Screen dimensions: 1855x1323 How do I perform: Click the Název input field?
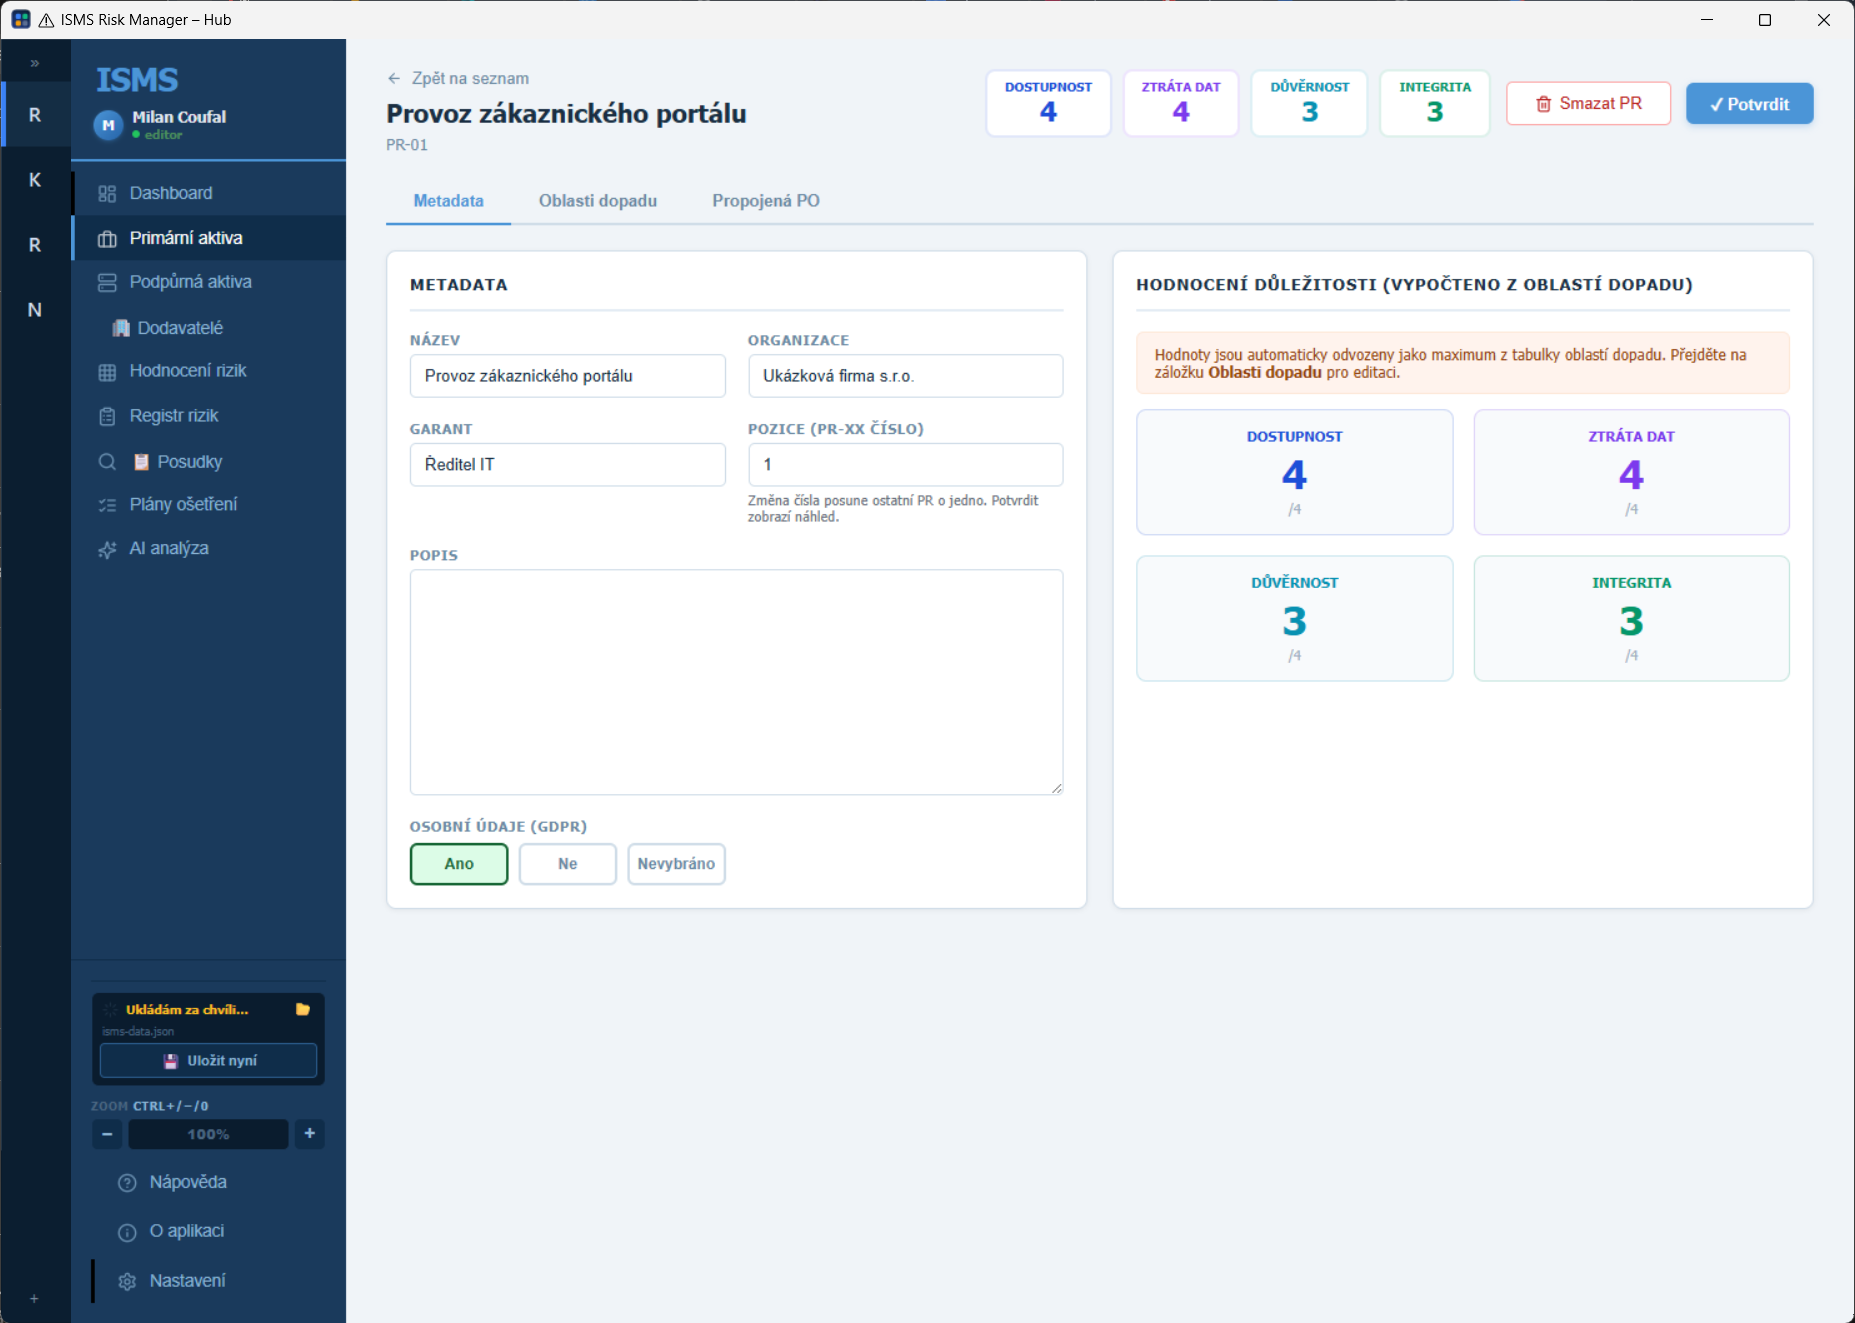(x=568, y=376)
